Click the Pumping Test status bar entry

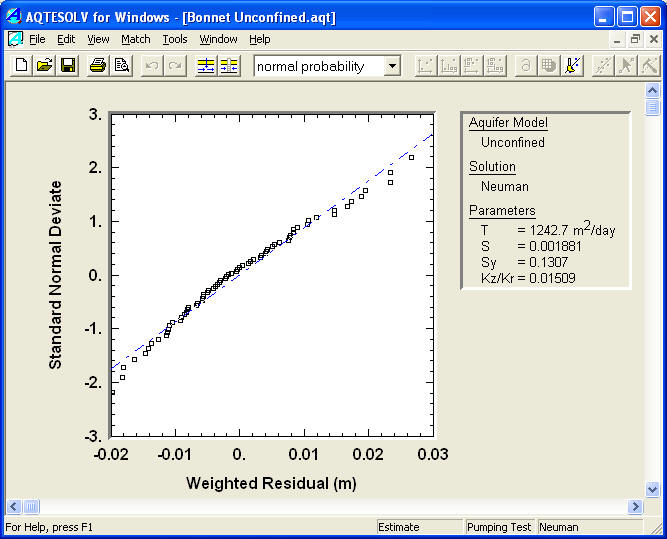click(499, 527)
